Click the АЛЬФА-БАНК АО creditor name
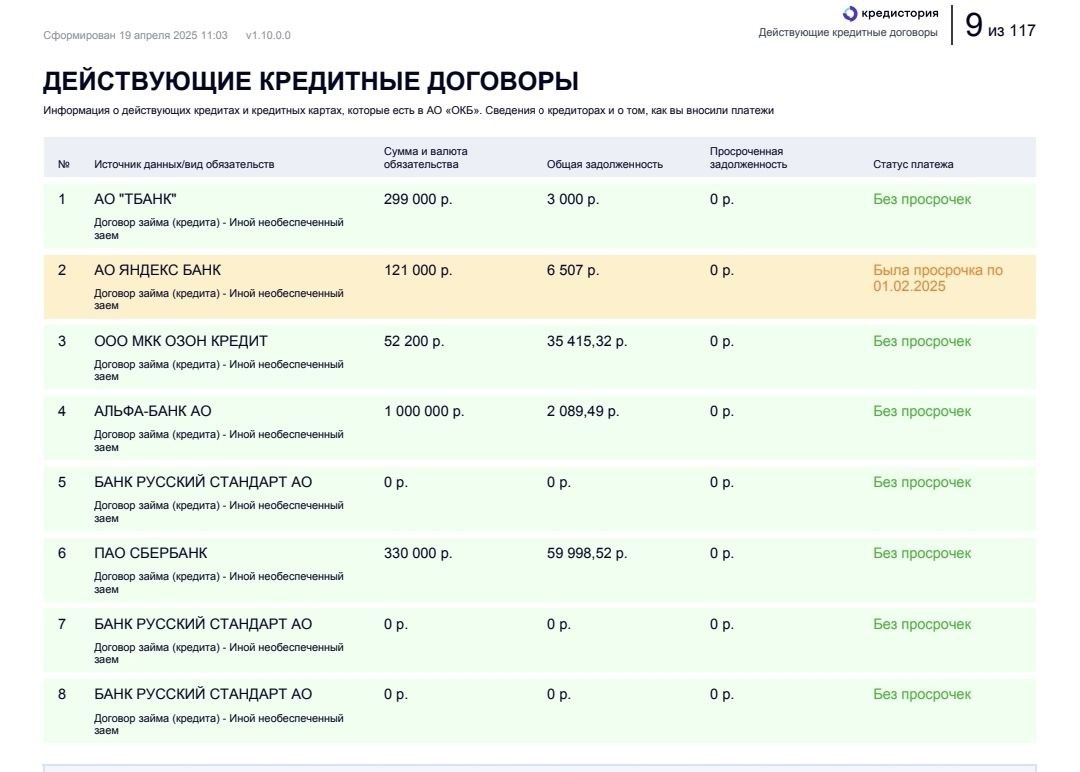This screenshot has height=772, width=1080. tap(152, 411)
